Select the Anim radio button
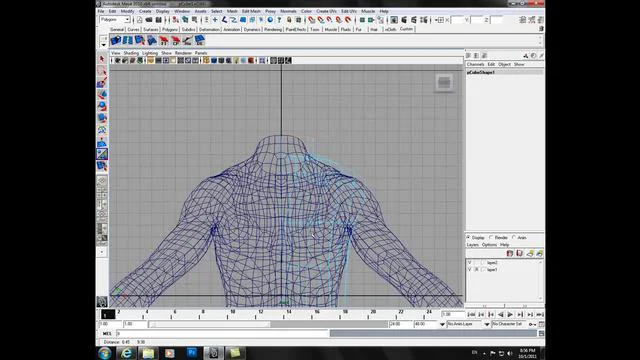Screen dimensions: 640x360 [514, 238]
